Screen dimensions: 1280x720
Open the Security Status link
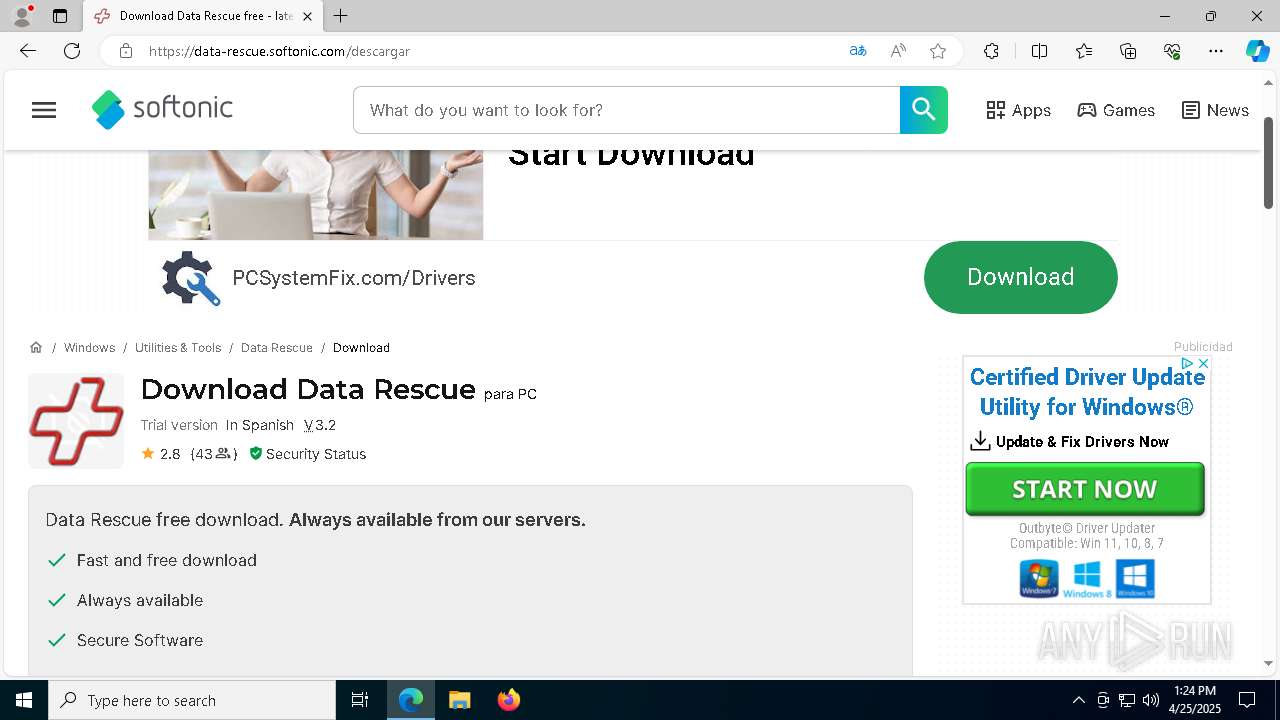click(x=307, y=454)
